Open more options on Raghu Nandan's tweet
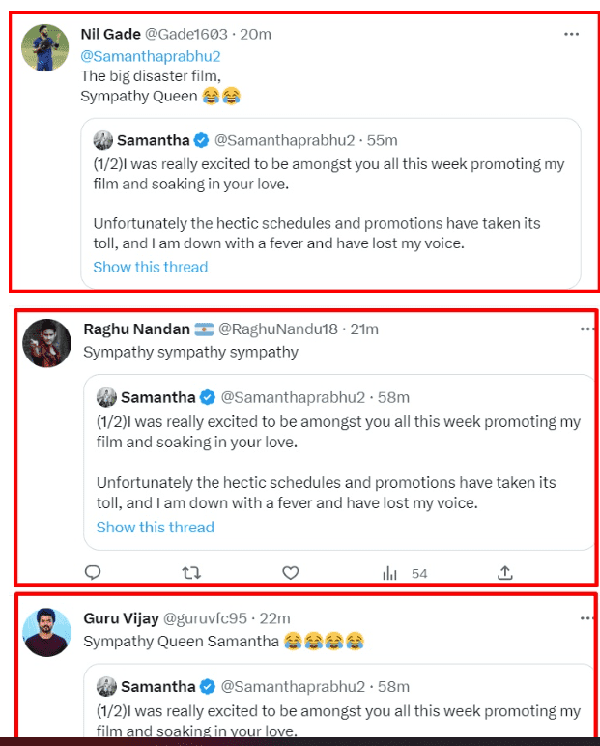600x746 pixels. 586,329
